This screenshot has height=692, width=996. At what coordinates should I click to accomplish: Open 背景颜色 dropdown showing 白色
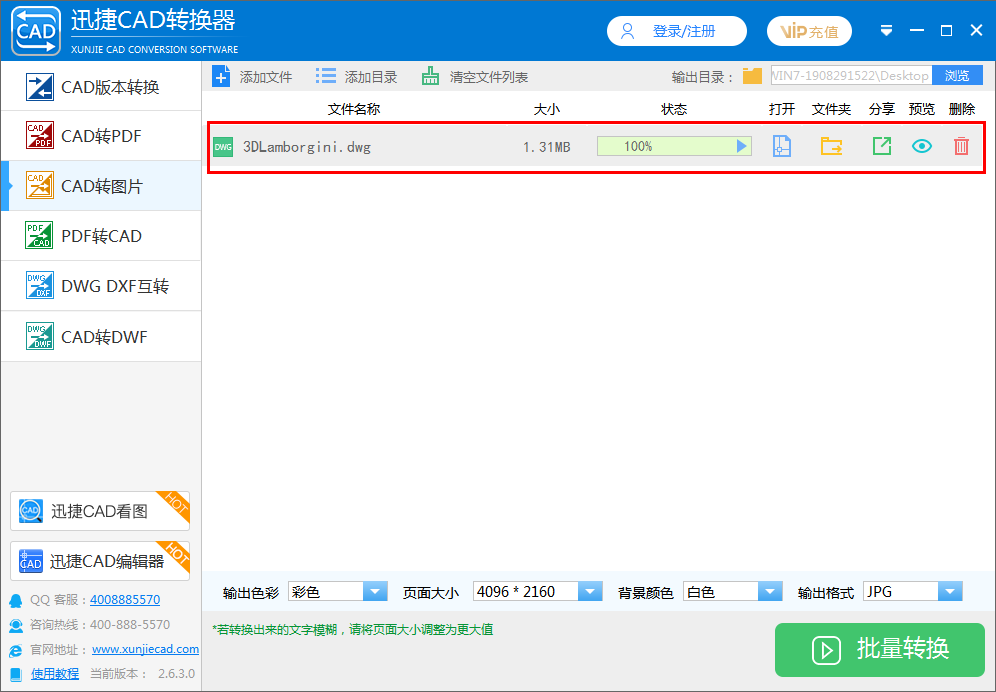733,592
